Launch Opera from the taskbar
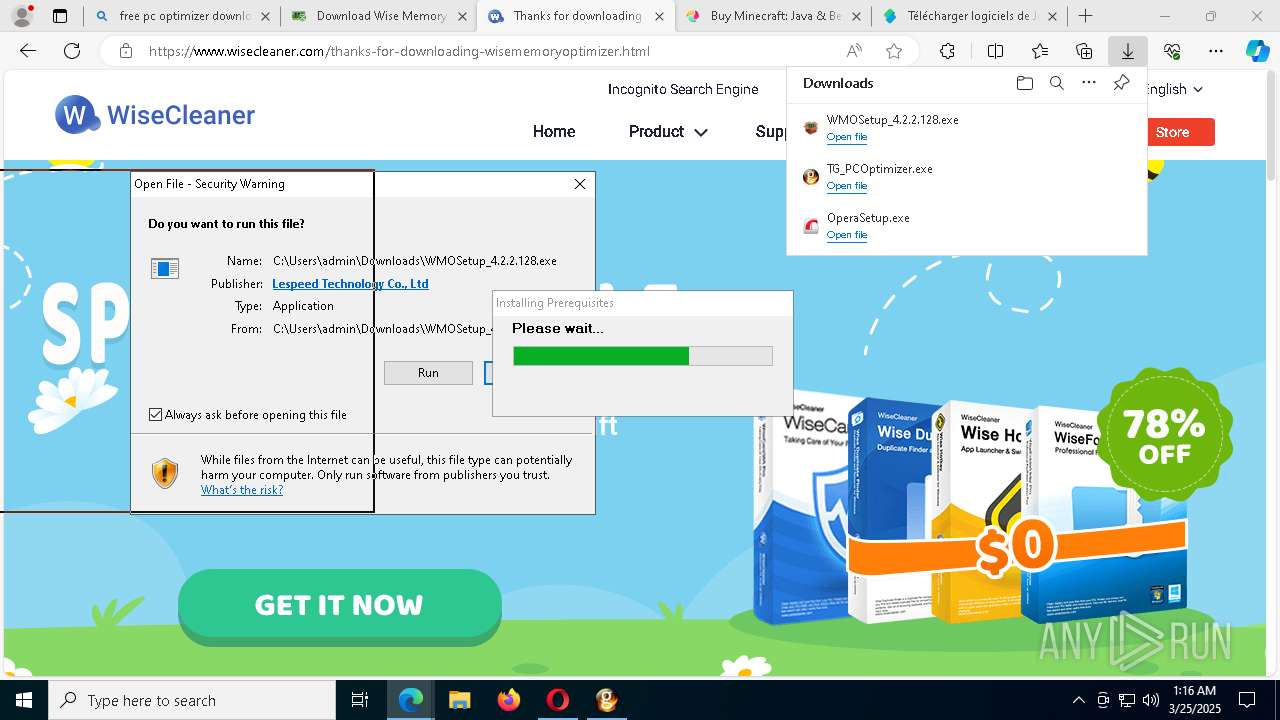The height and width of the screenshot is (720, 1280). coord(557,700)
